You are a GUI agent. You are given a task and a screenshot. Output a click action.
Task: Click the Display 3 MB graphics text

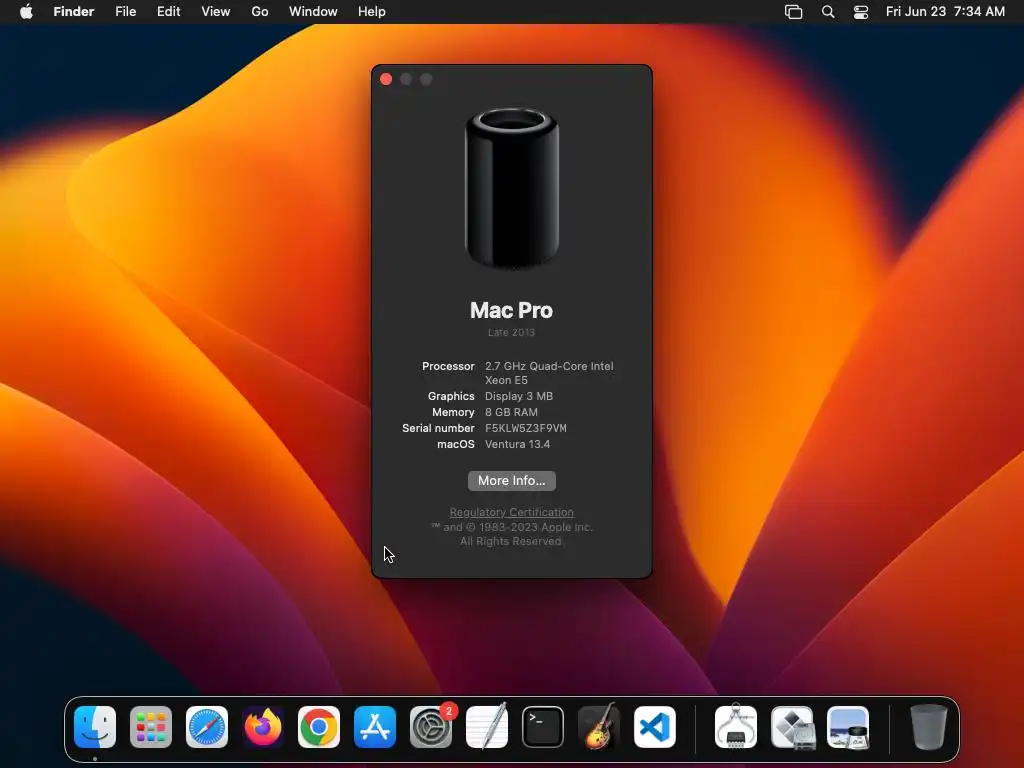pyautogui.click(x=519, y=396)
